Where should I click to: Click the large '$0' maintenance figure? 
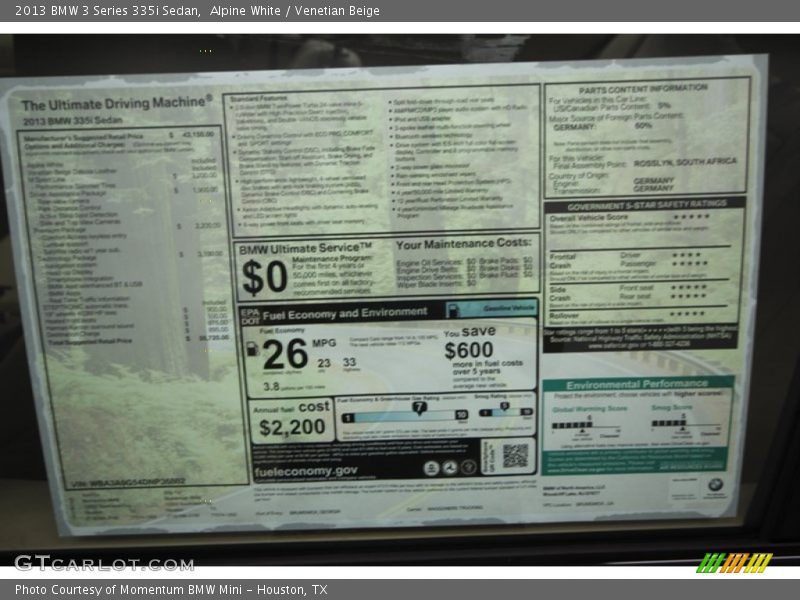click(x=264, y=277)
